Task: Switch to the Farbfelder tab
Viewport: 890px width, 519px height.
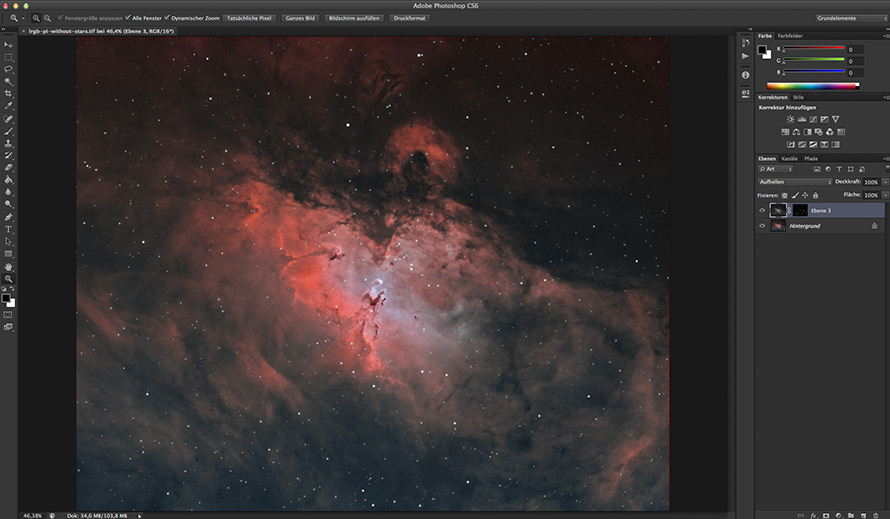Action: tap(790, 36)
